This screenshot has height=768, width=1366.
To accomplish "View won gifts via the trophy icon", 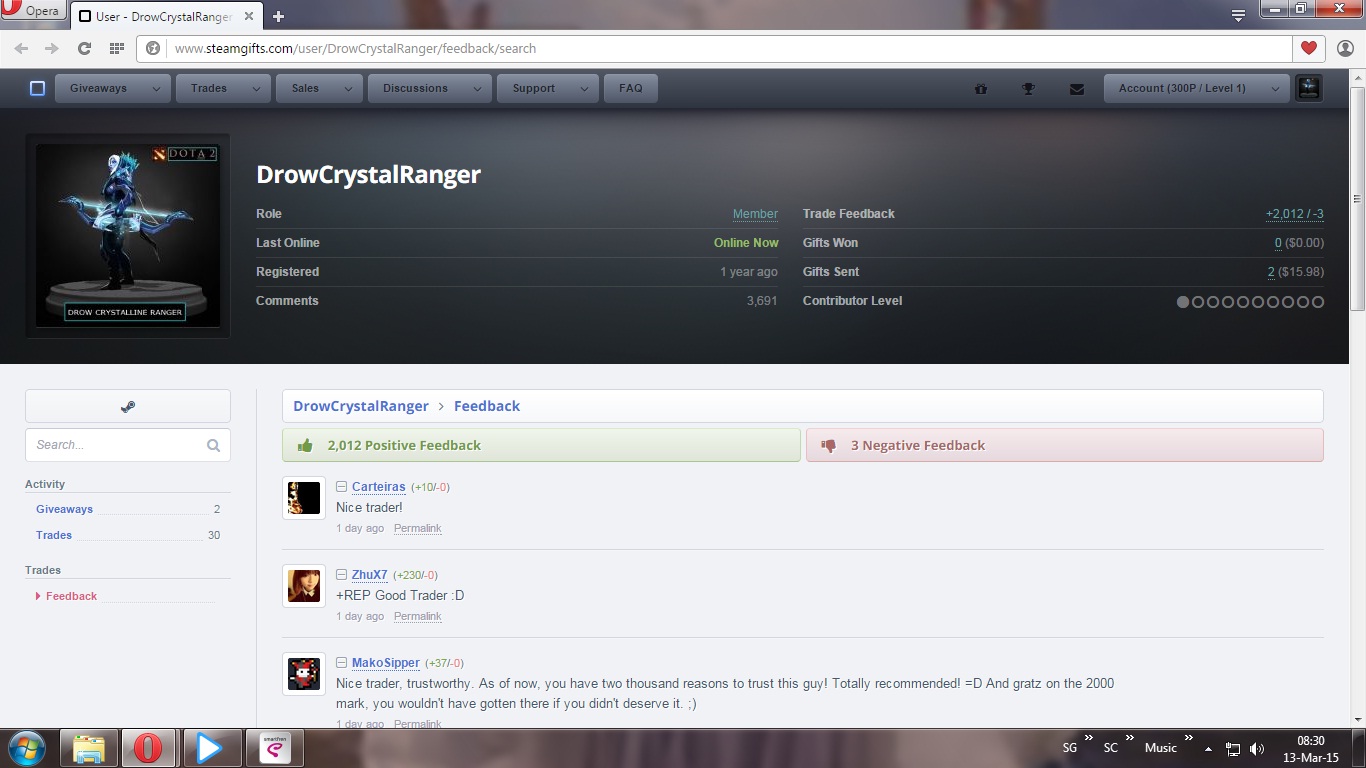I will click(1028, 89).
